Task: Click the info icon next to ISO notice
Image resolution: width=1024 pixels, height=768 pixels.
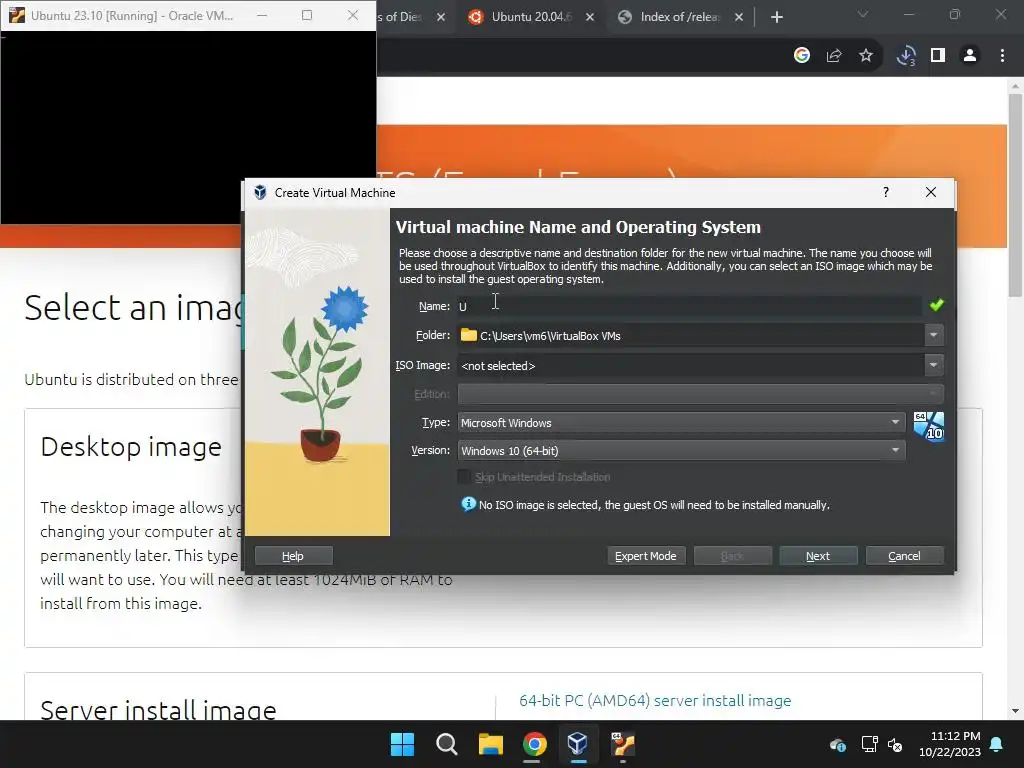Action: (468, 504)
